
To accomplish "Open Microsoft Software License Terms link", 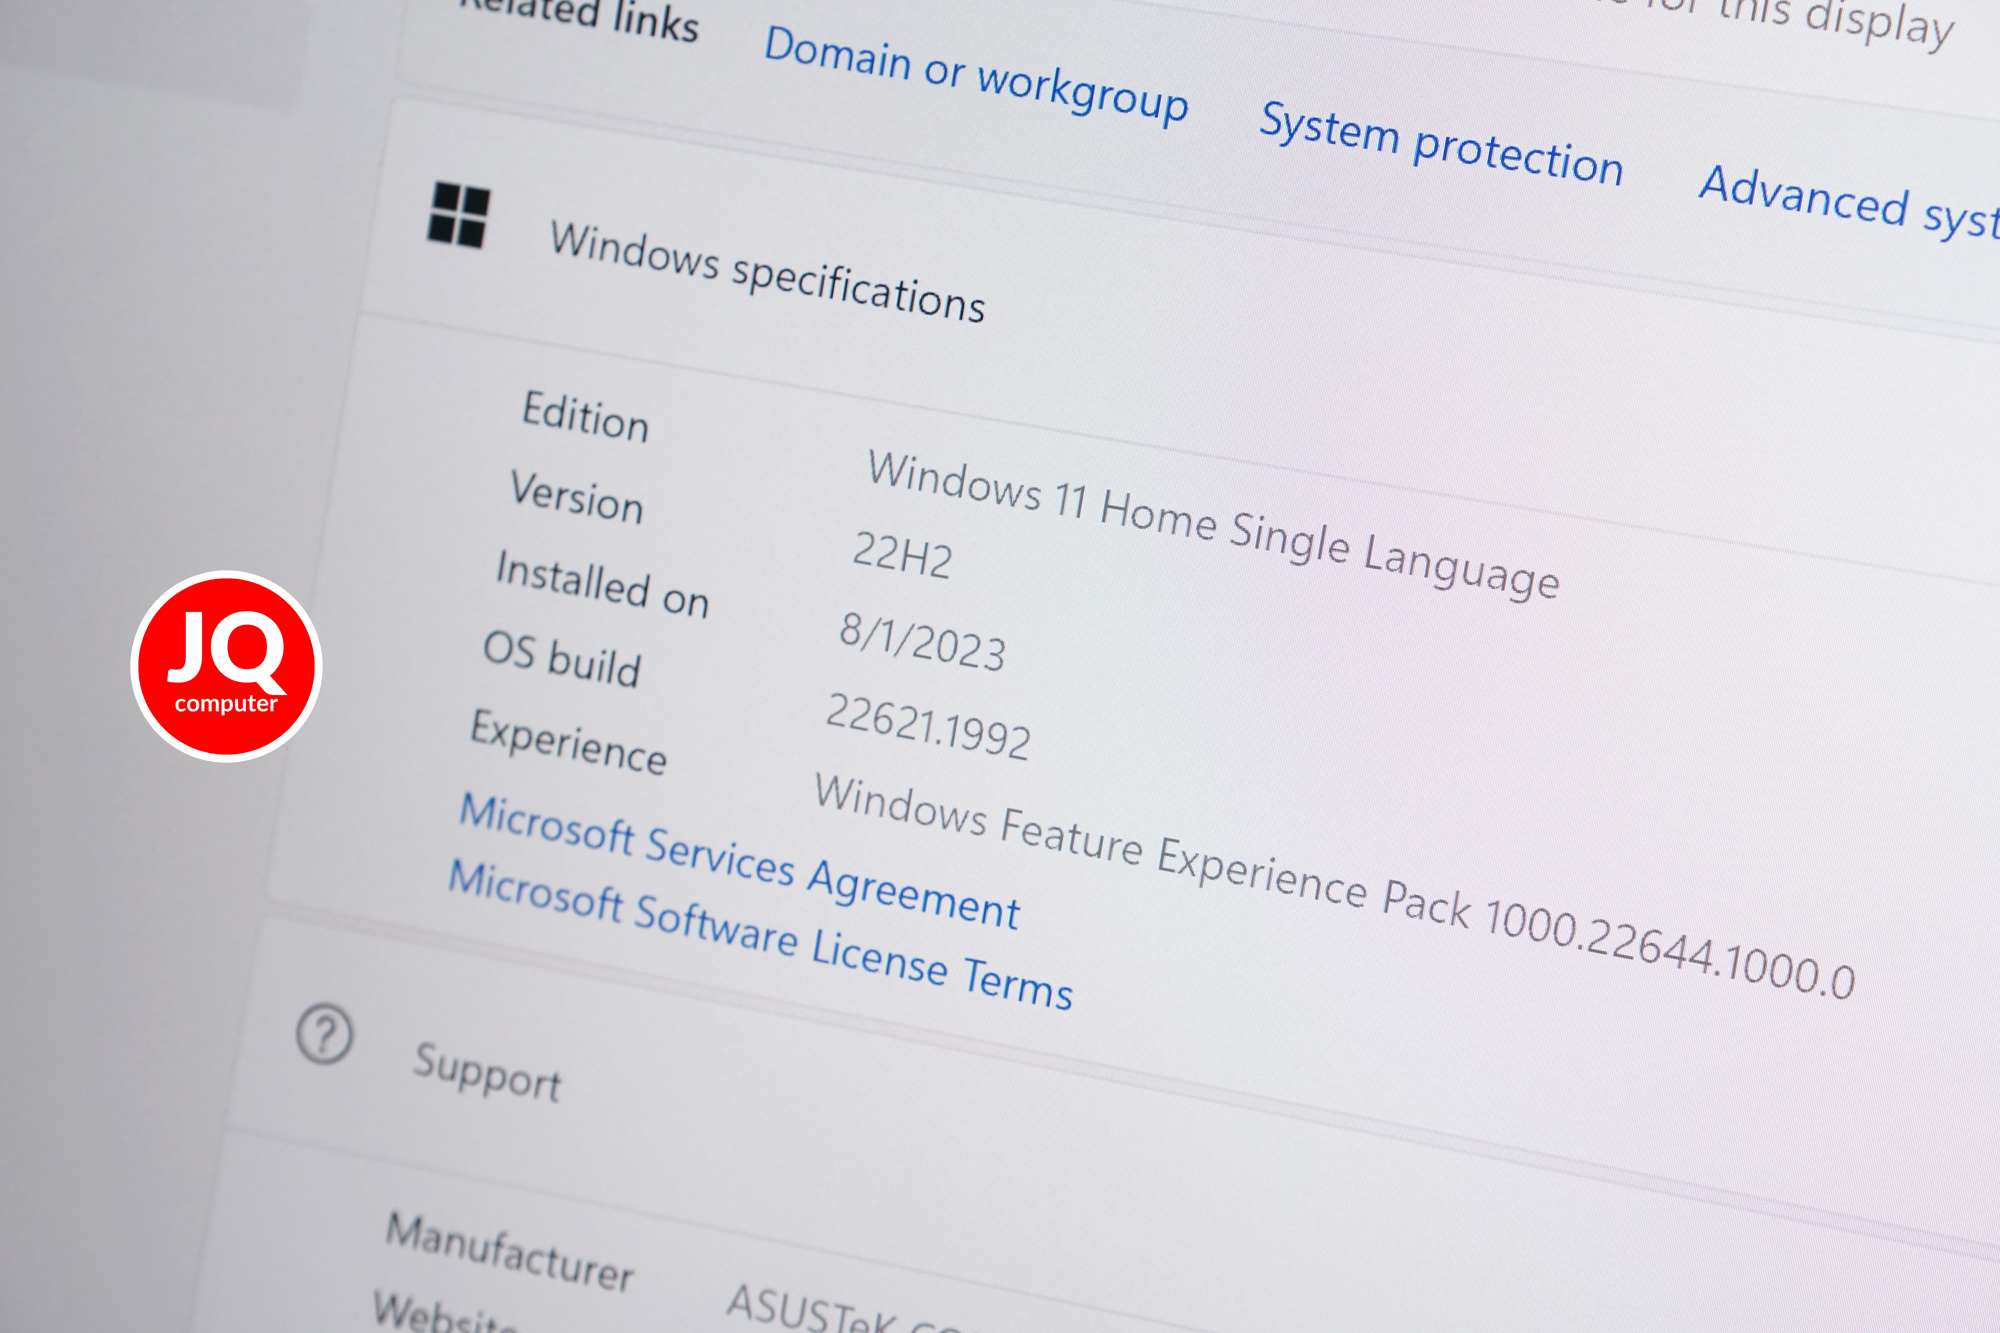I will [x=760, y=935].
